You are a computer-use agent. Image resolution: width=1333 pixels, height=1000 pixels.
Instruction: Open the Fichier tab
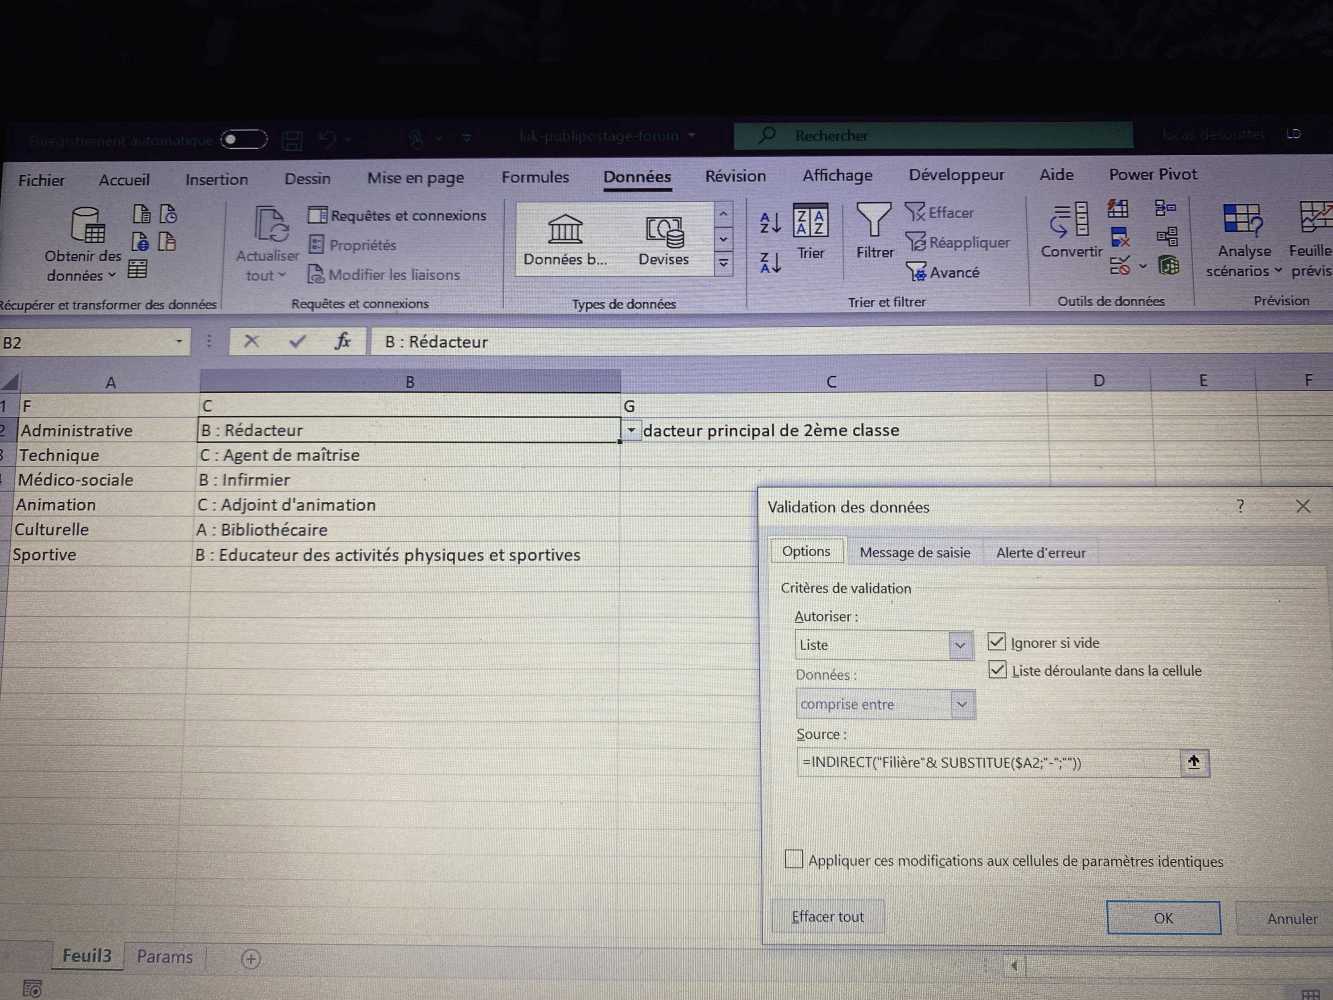click(x=41, y=180)
